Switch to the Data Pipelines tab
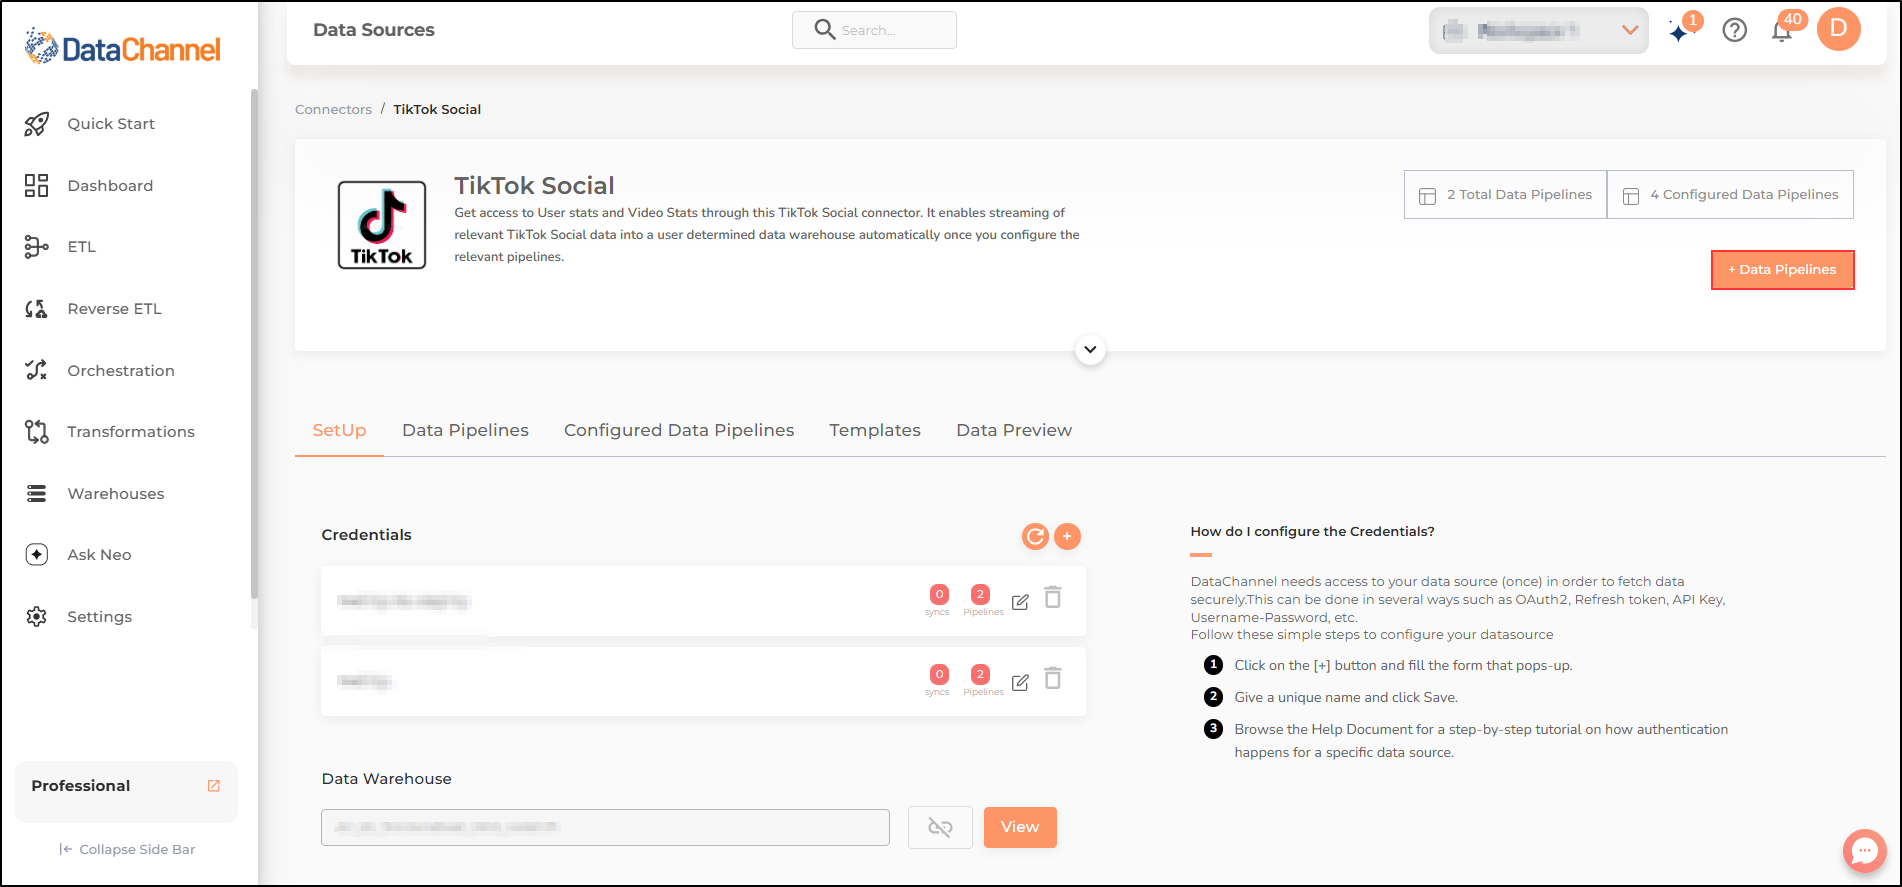Viewport: 1902px width, 887px height. 465,430
